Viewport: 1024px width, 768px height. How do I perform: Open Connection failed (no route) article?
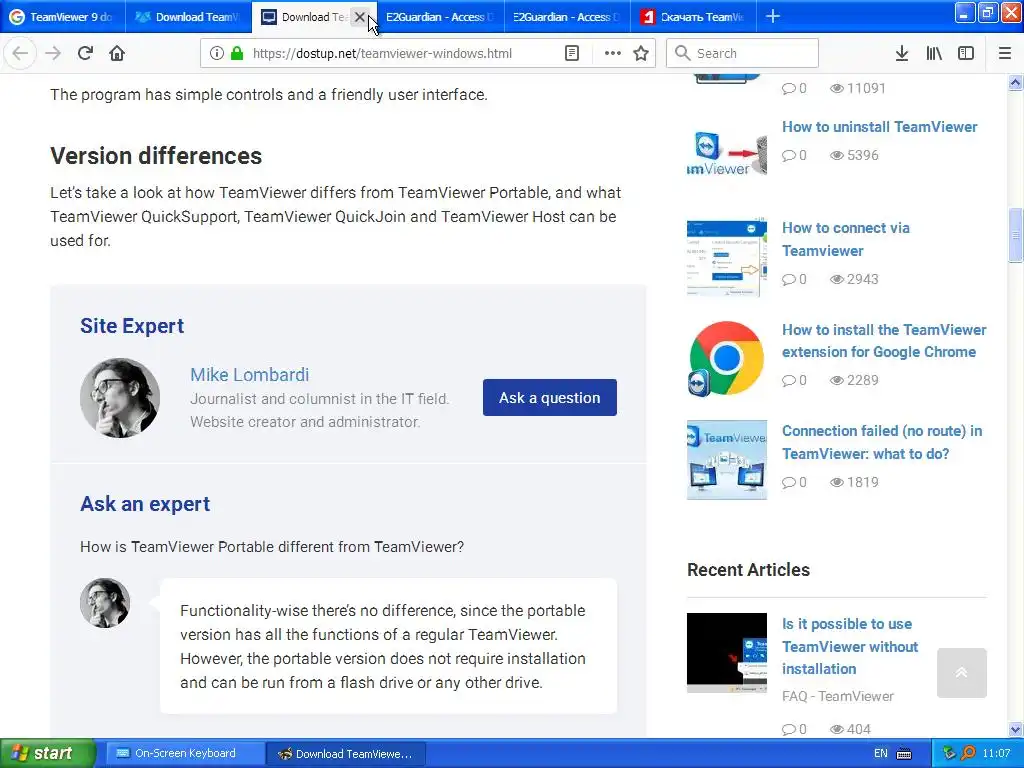(882, 442)
